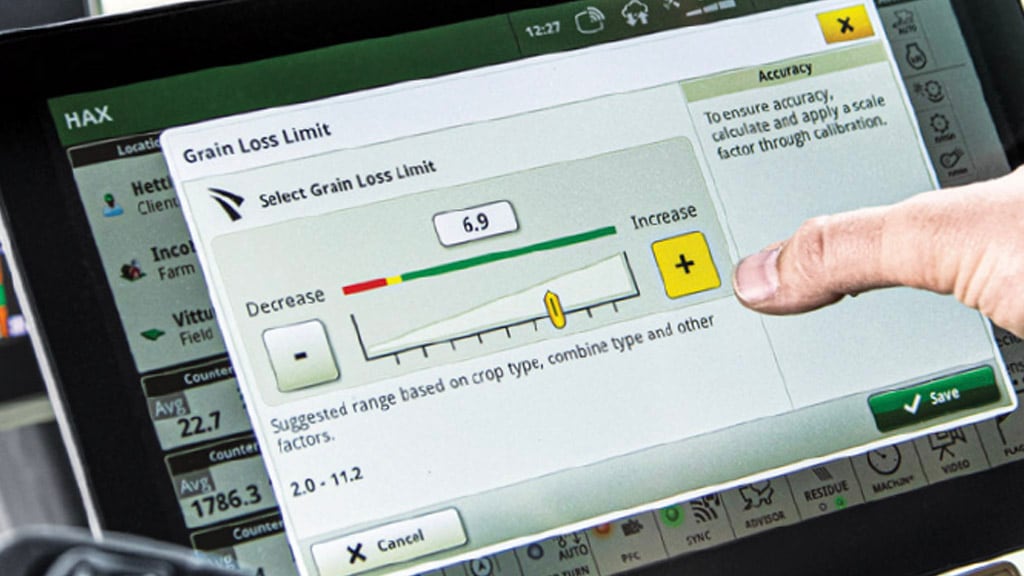Tap the bottle-shaped icon in right sidebar
Viewport: 1024px width, 576px height.
click(x=917, y=57)
